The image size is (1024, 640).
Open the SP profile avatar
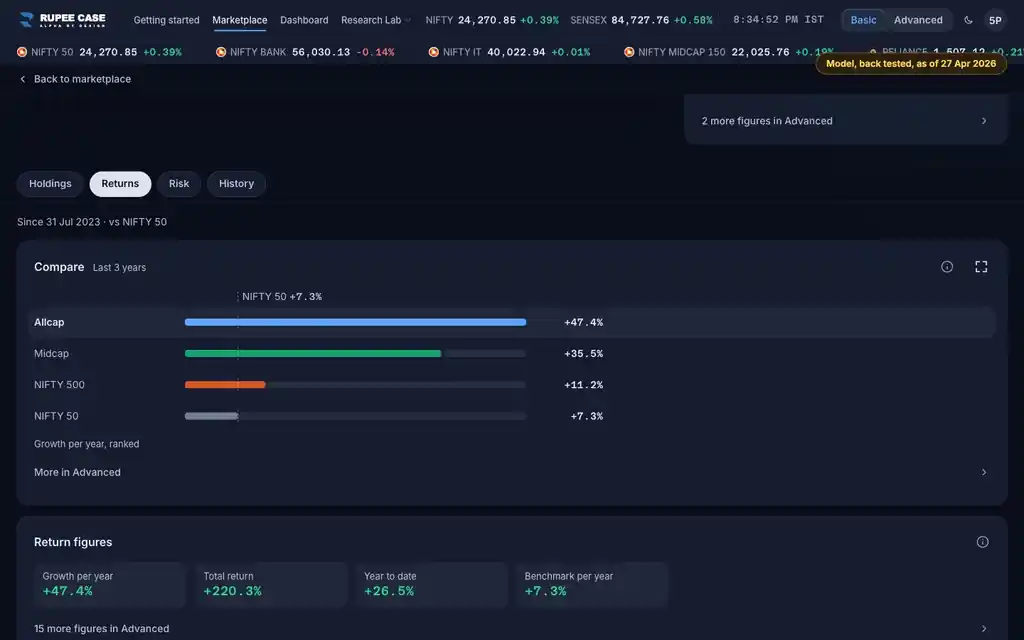[995, 20]
